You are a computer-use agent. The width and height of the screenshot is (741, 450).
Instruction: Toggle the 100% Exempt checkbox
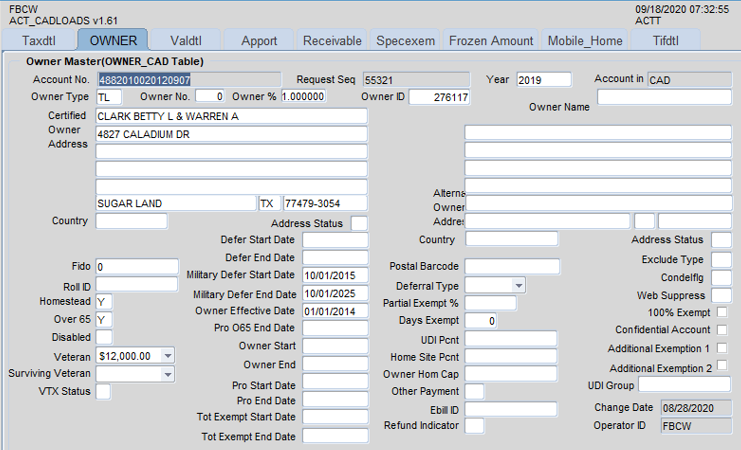(x=722, y=313)
